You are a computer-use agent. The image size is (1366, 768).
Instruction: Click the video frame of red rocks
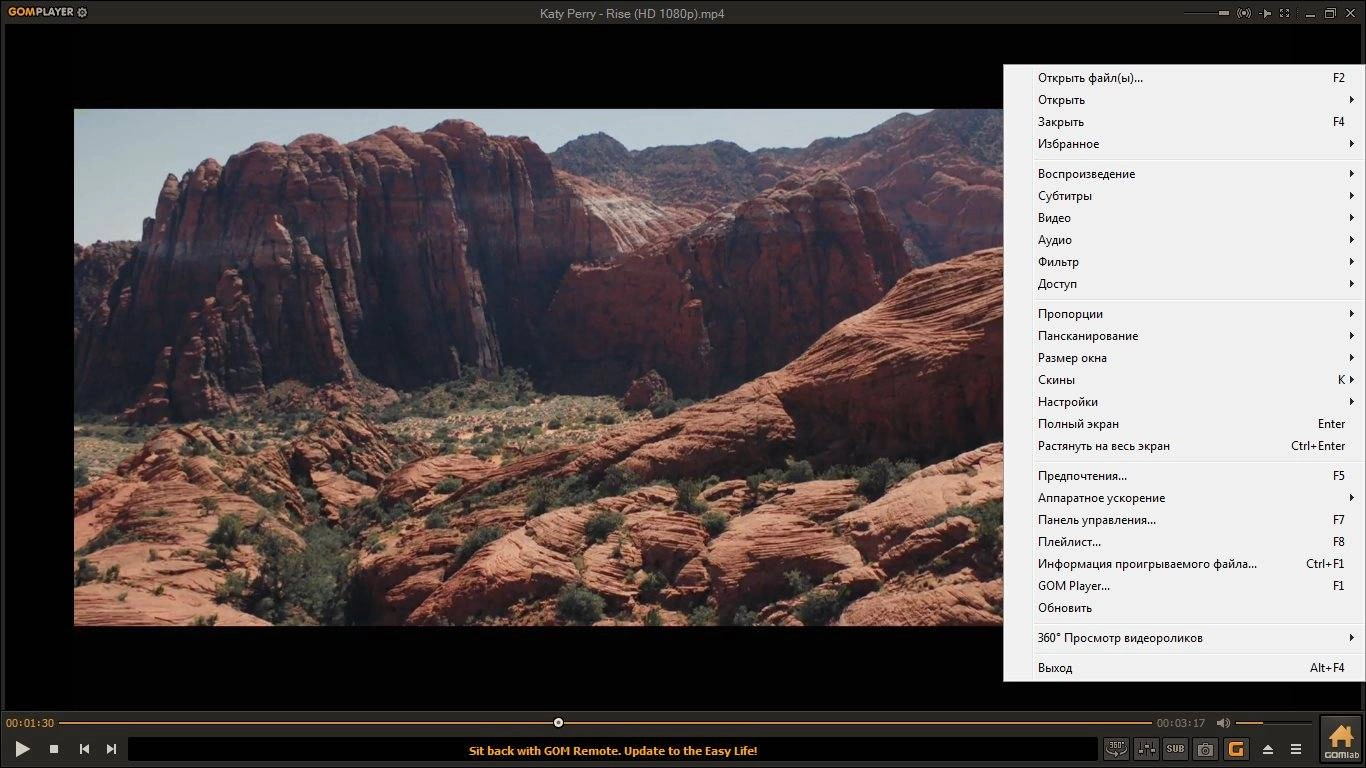point(538,367)
